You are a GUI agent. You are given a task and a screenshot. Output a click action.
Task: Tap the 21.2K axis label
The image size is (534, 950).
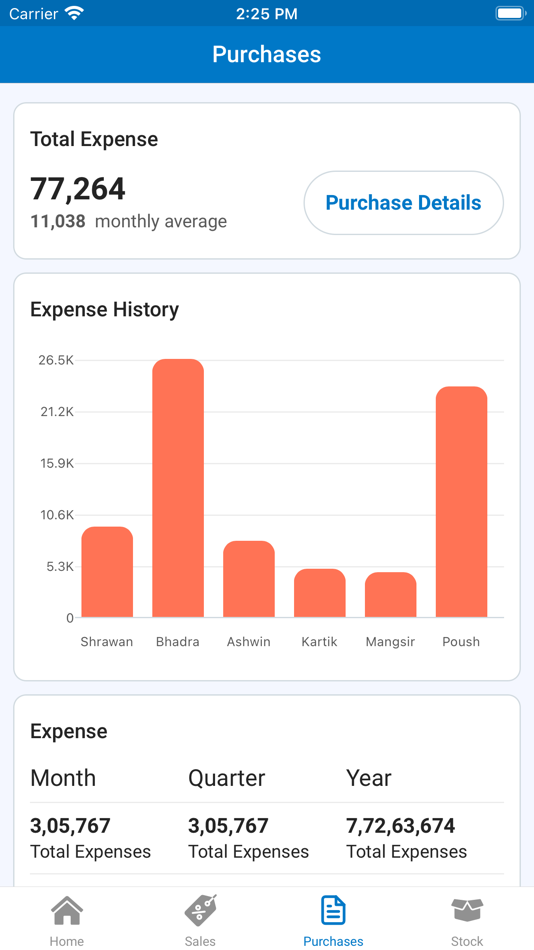[x=56, y=412]
